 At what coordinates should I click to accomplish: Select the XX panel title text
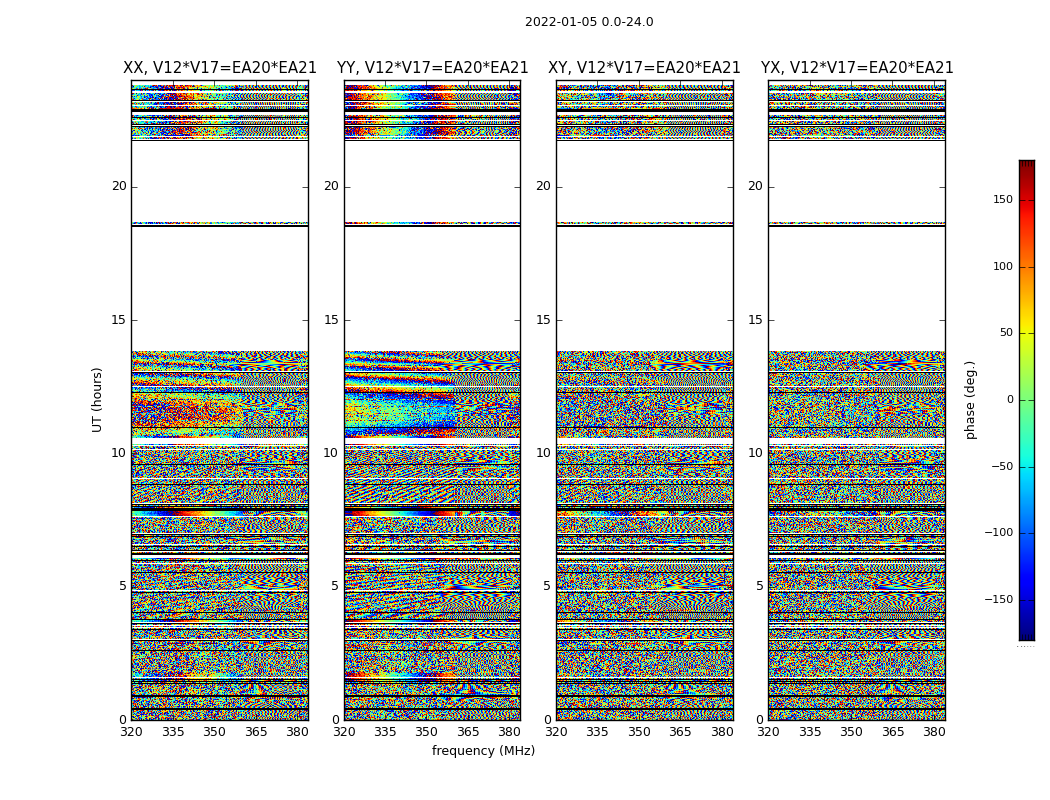tap(220, 68)
